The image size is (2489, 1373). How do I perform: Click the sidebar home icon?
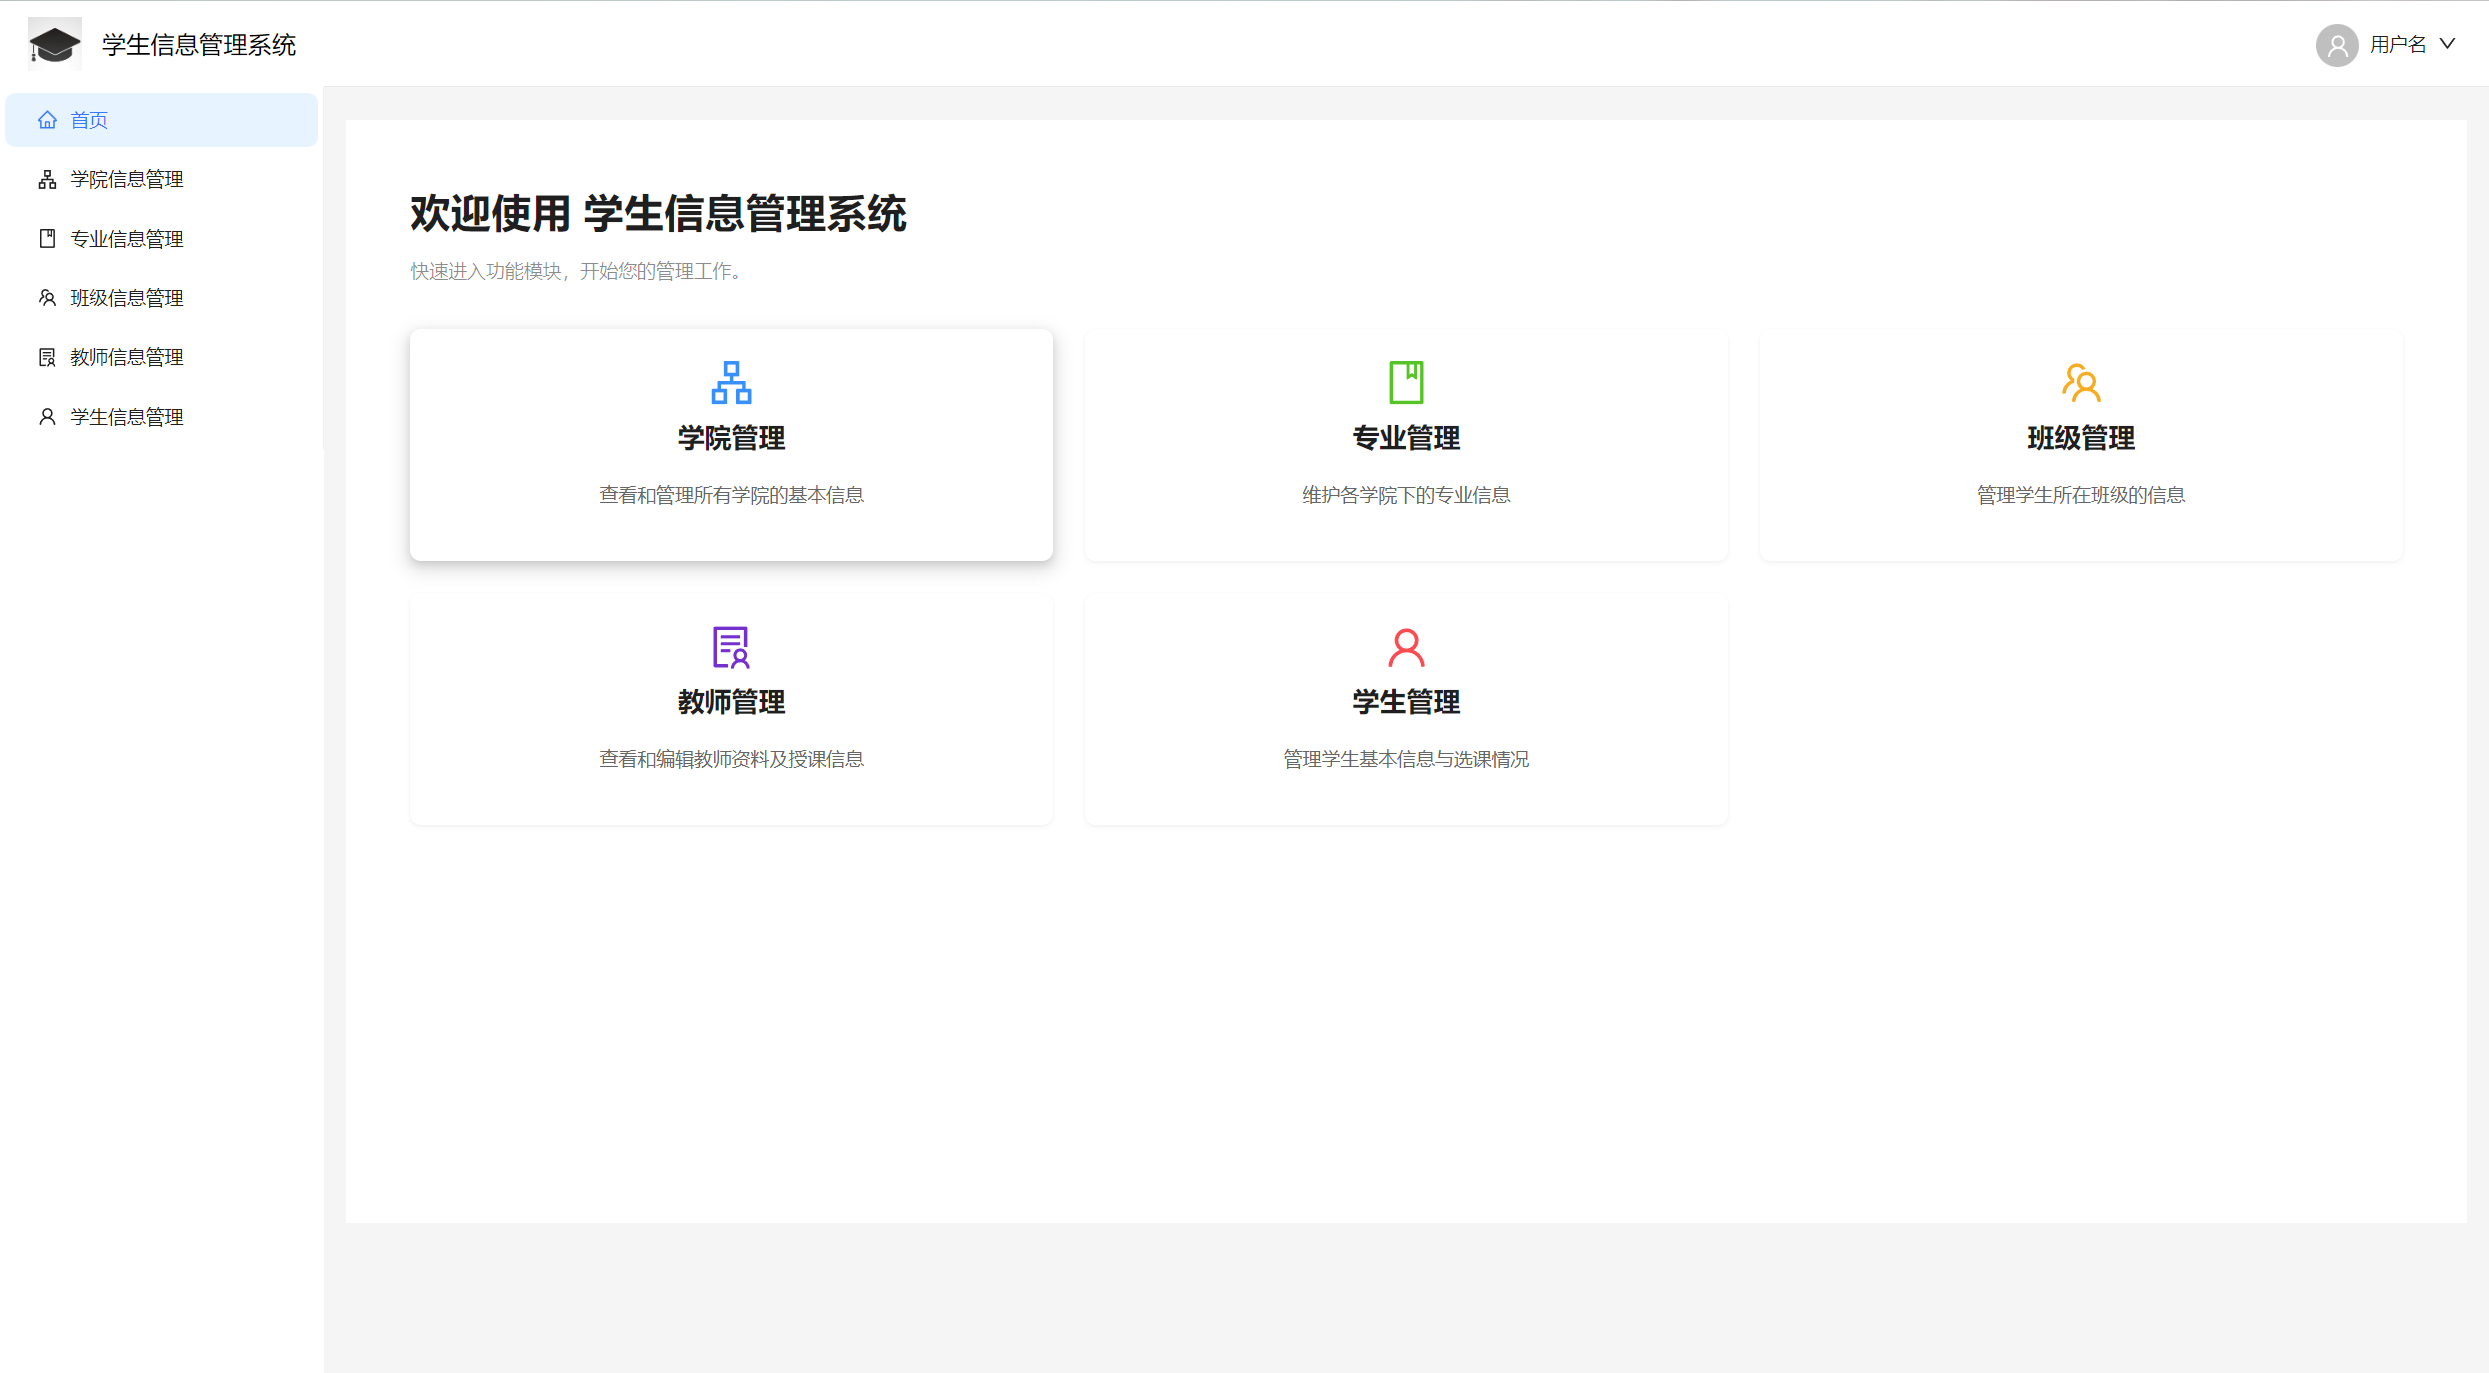47,120
